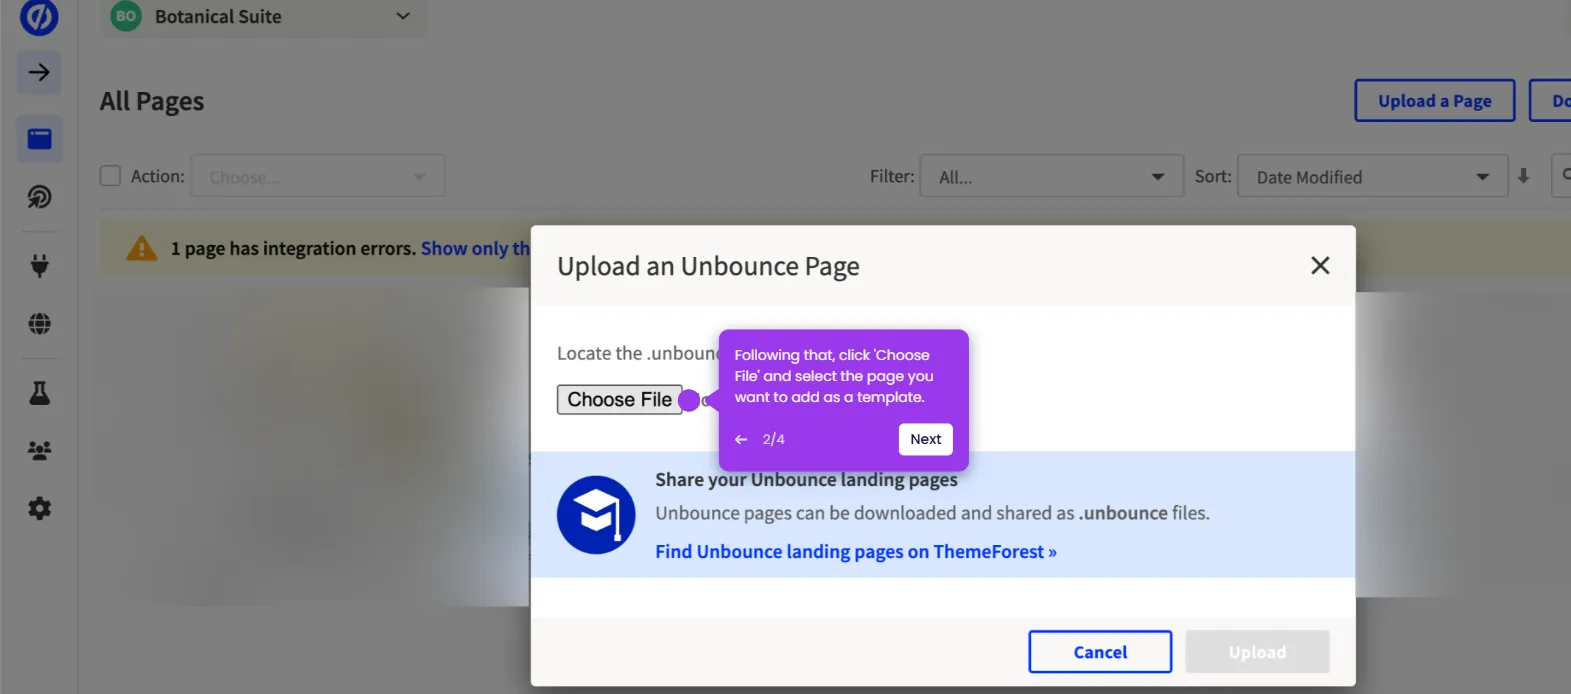
Task: Click the disabled Upload button
Action: pos(1257,652)
